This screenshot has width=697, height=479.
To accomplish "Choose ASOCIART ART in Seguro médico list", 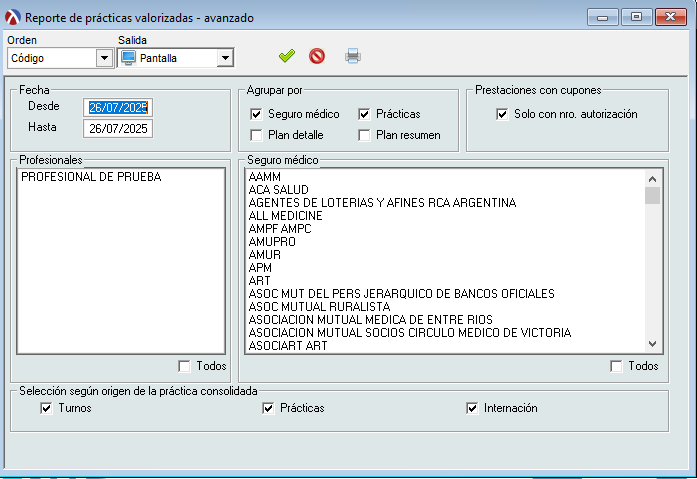I will [288, 346].
